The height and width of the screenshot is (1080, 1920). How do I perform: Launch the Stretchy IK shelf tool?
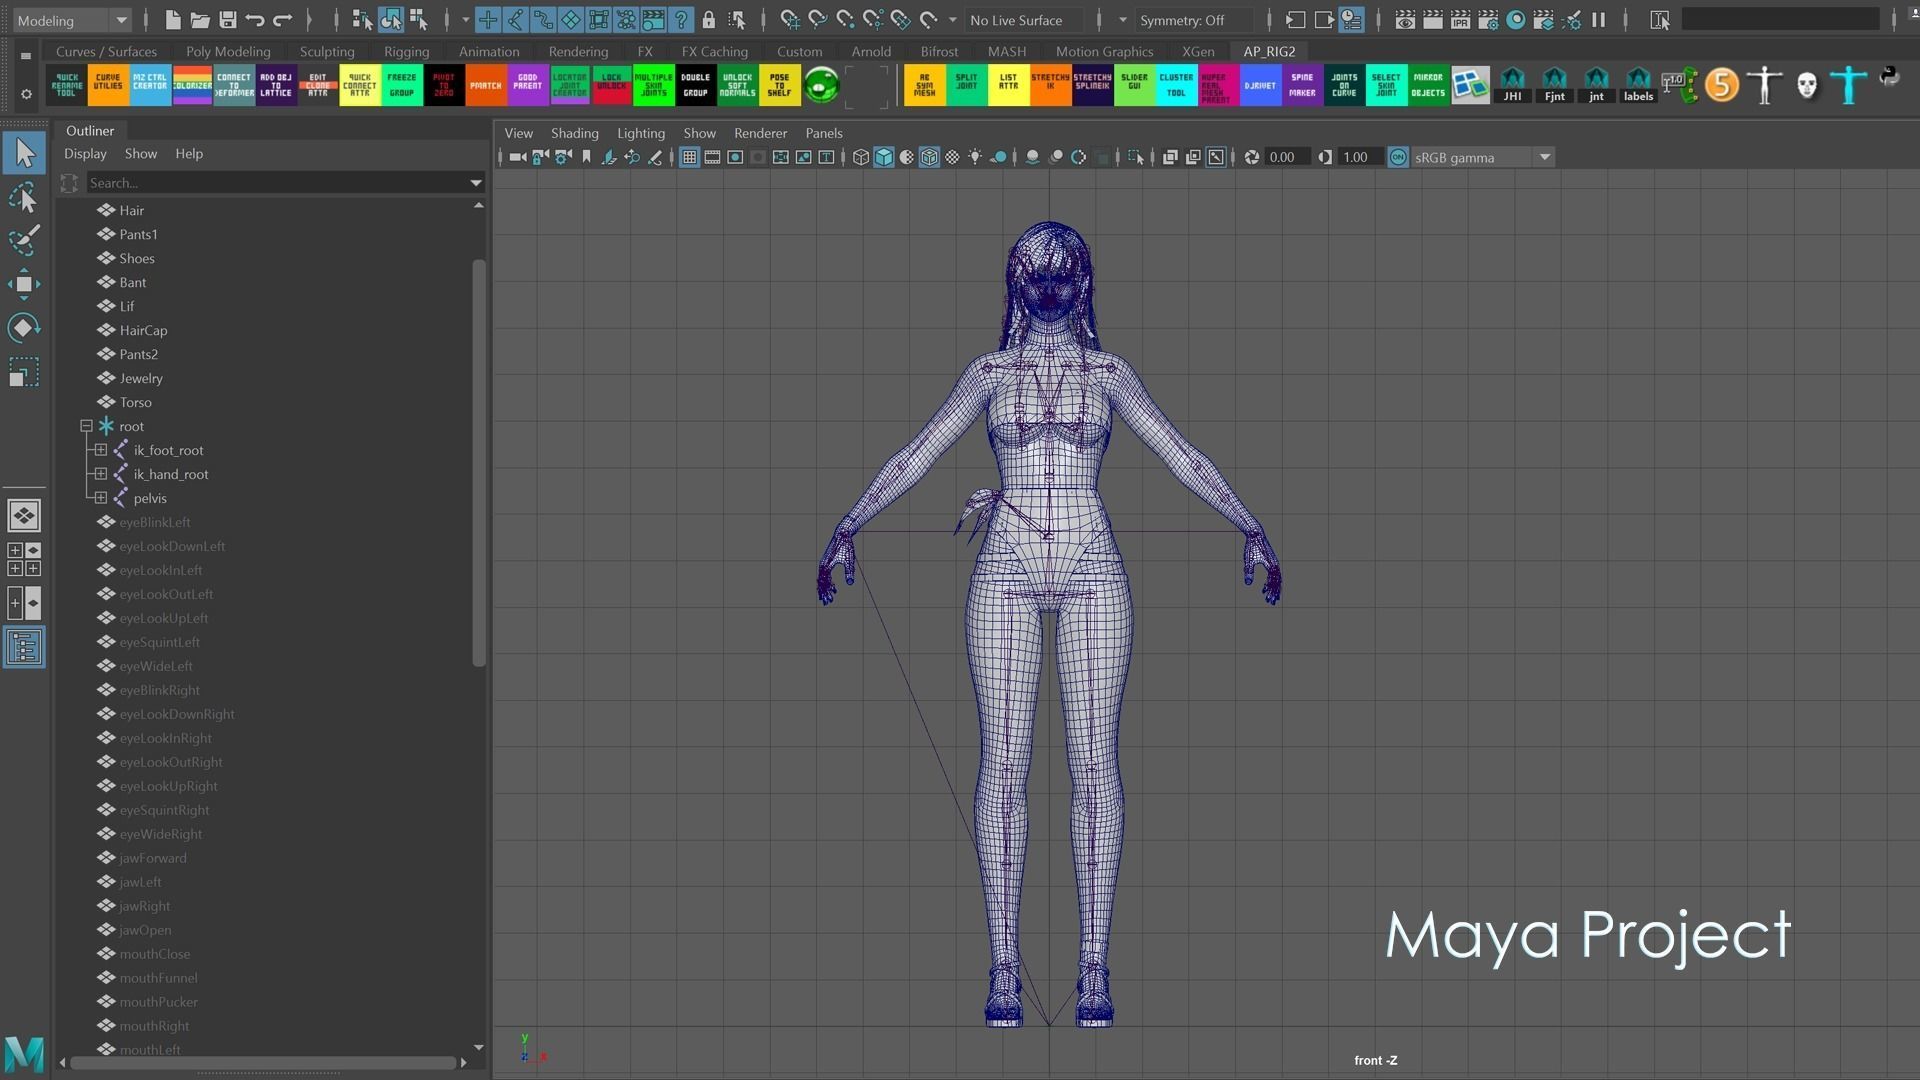(1050, 85)
